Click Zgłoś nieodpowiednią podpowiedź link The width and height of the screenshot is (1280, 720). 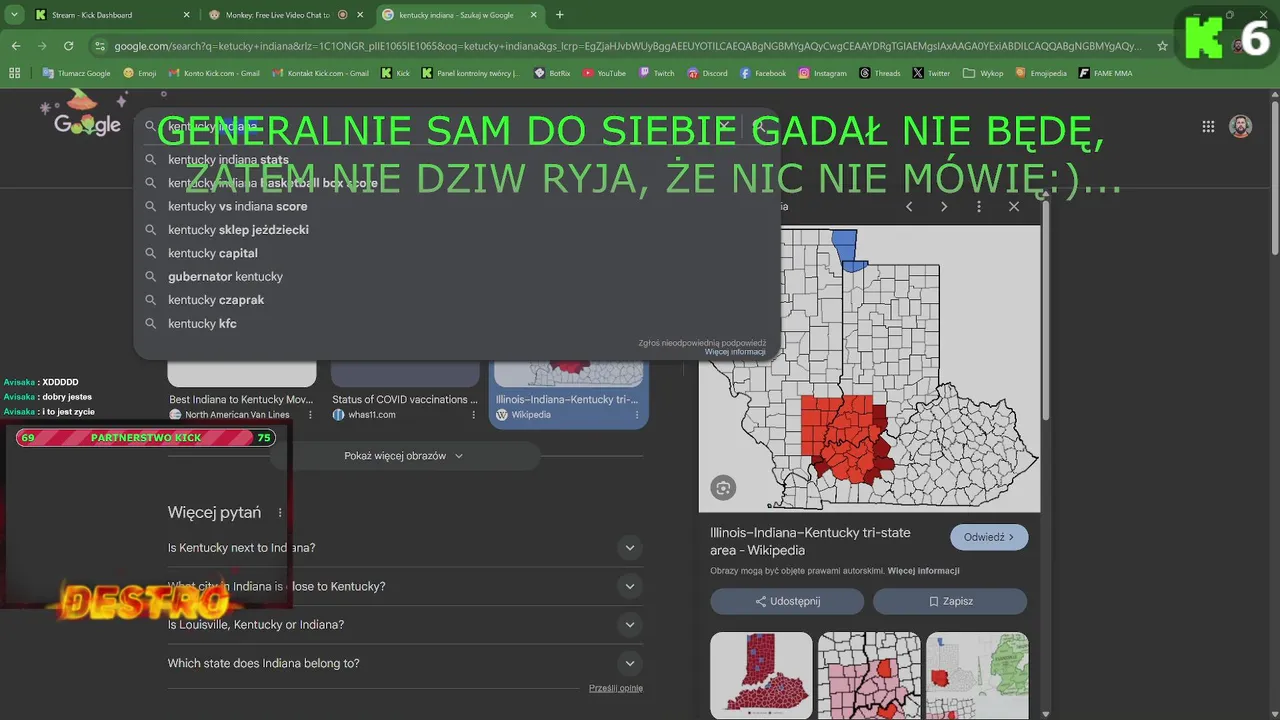tap(702, 343)
